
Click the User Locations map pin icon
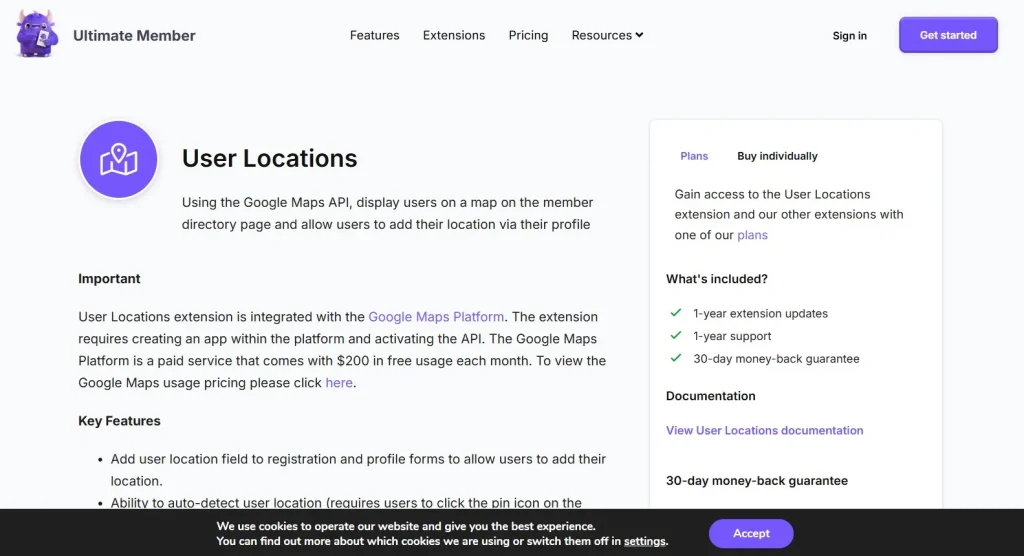click(x=118, y=159)
